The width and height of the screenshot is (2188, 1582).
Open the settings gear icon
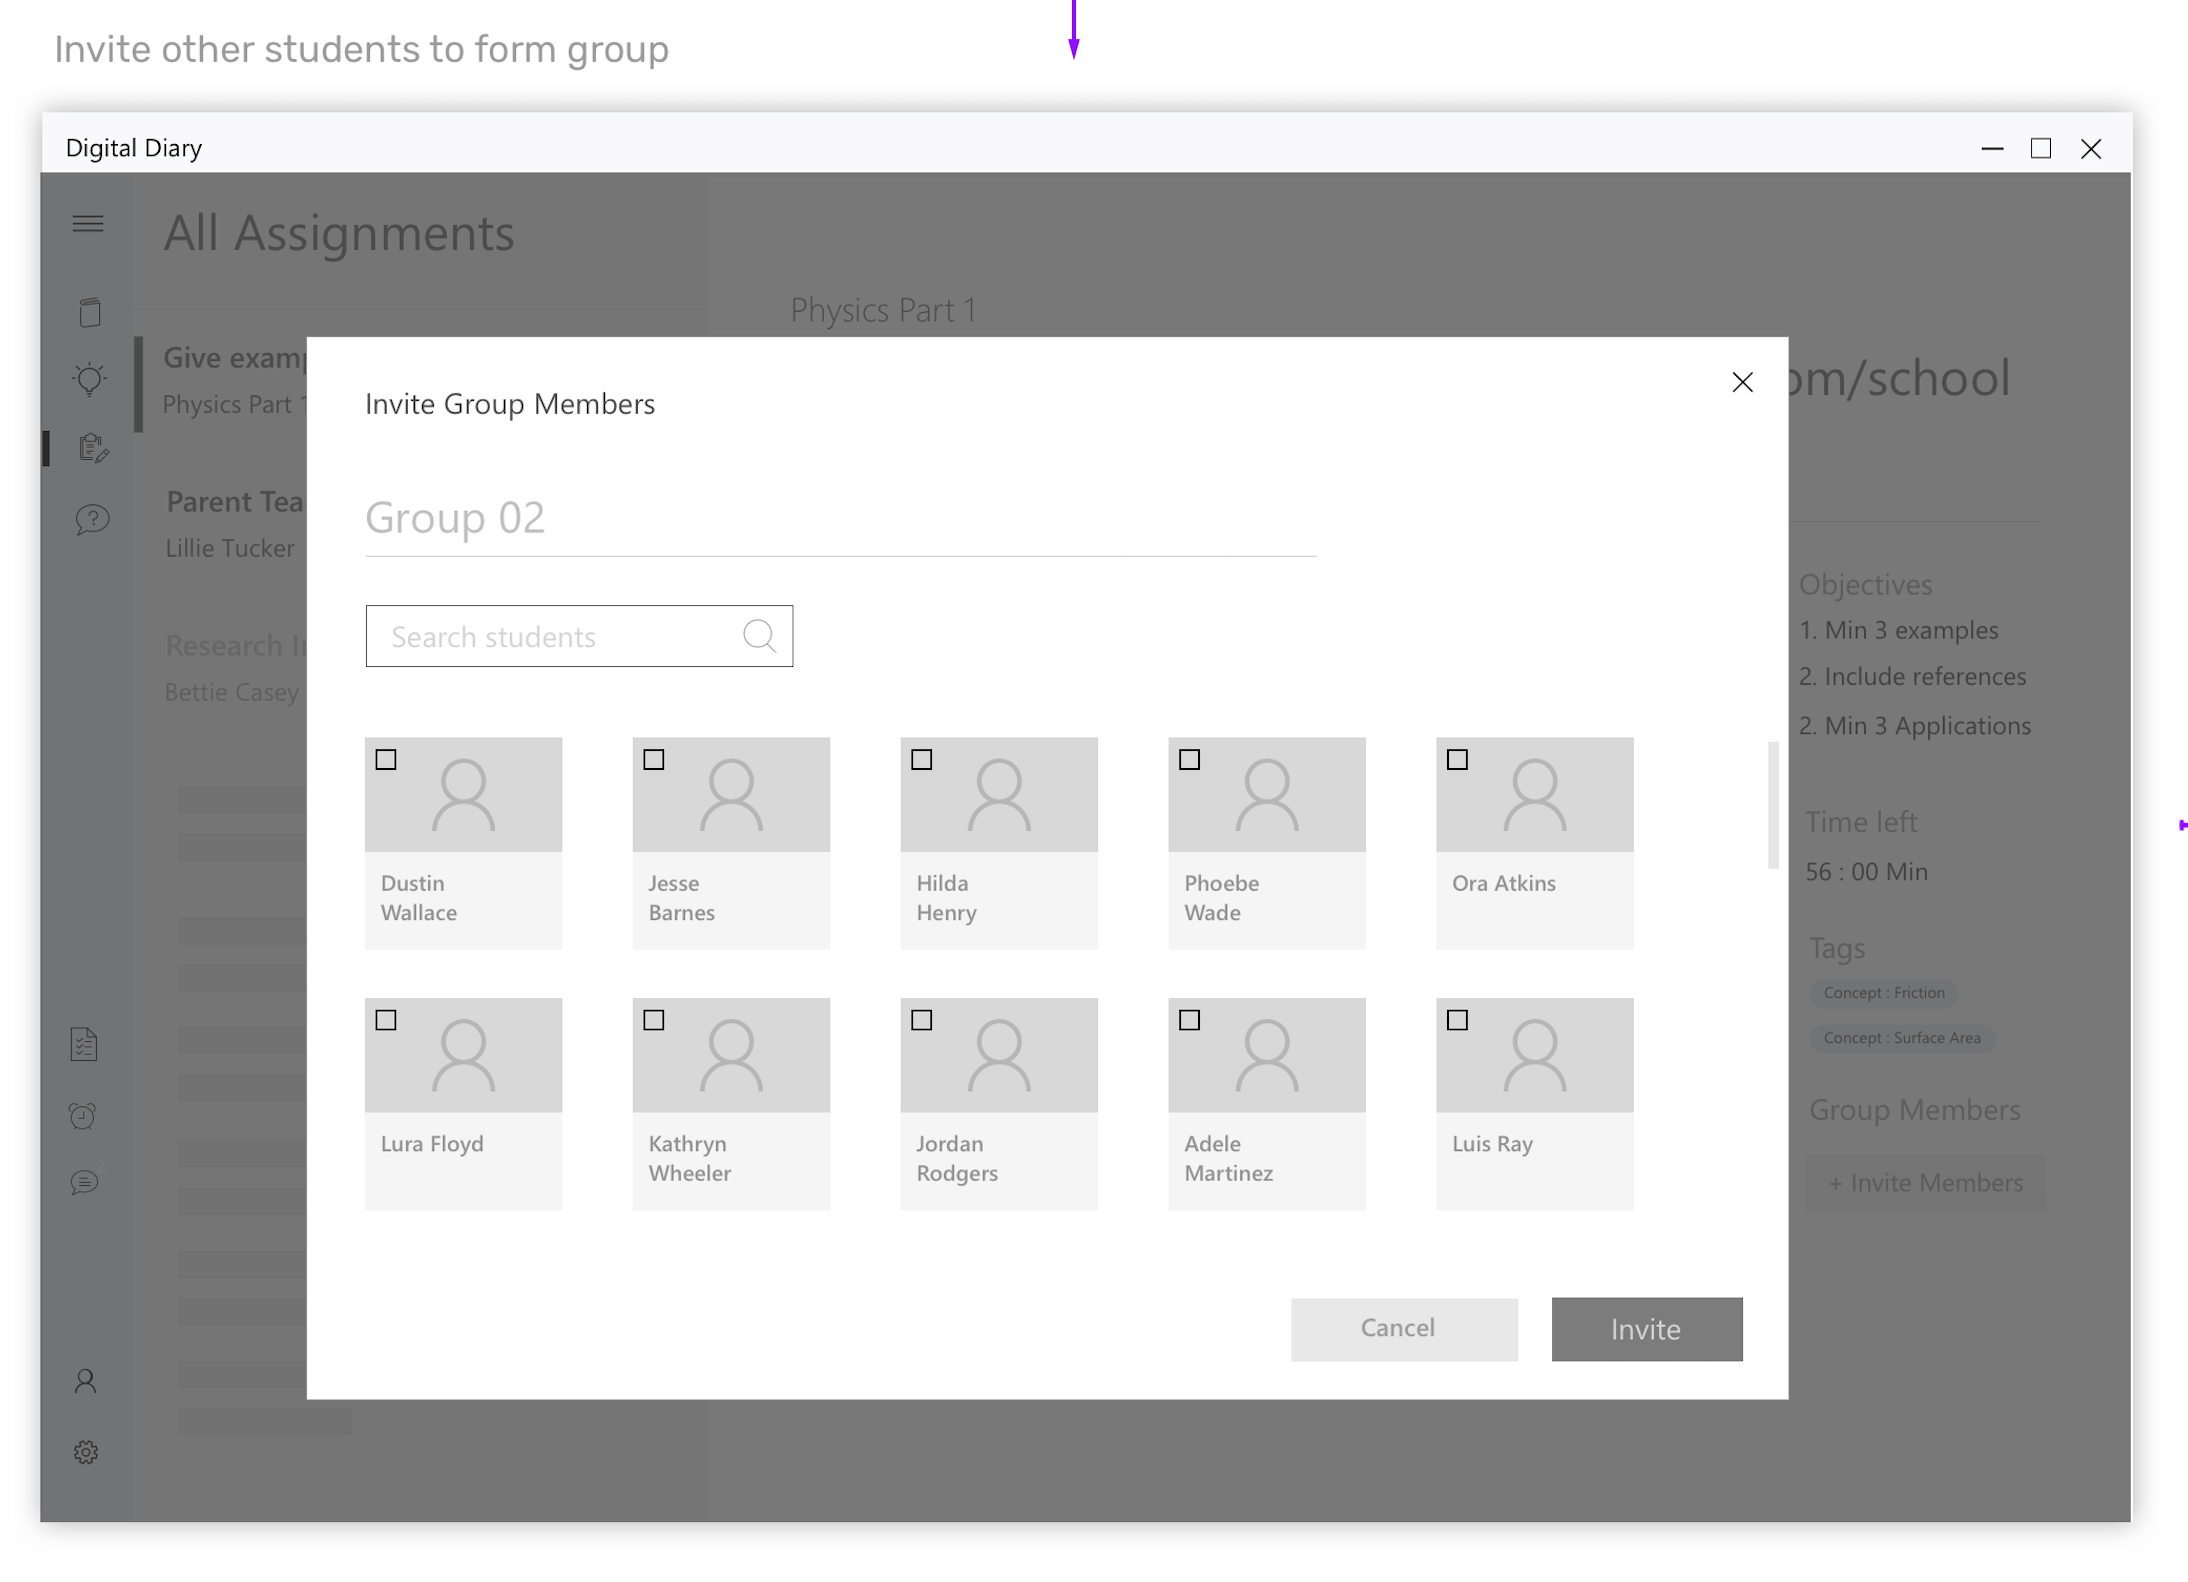tap(86, 1452)
